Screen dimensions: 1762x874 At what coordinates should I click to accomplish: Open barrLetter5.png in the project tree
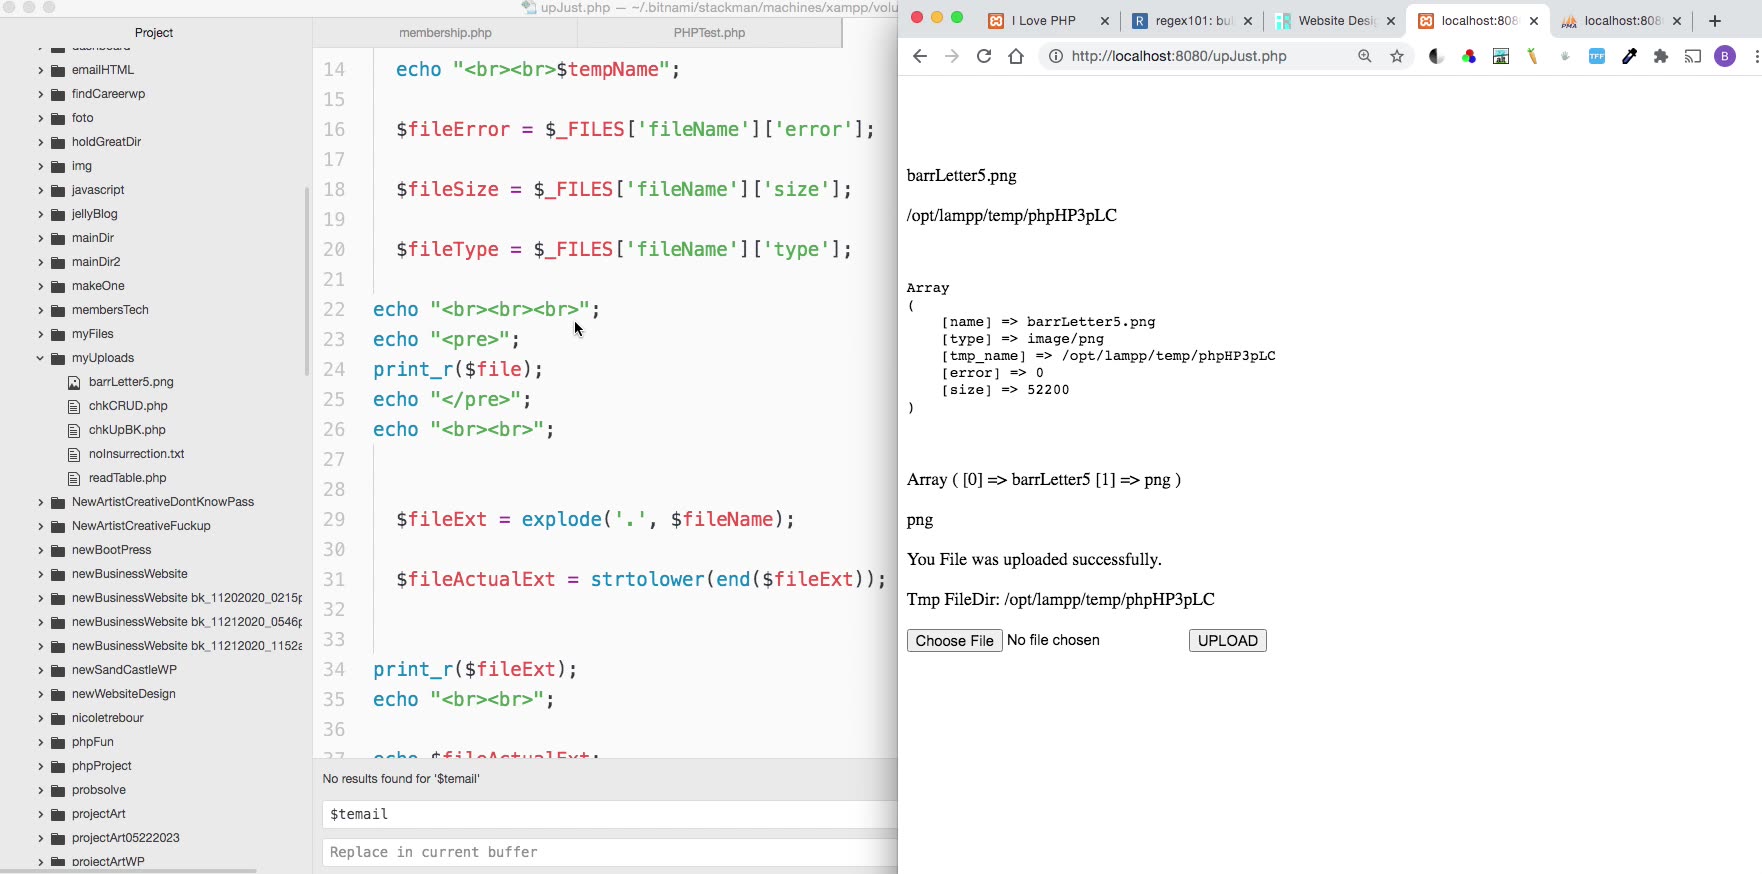[131, 382]
